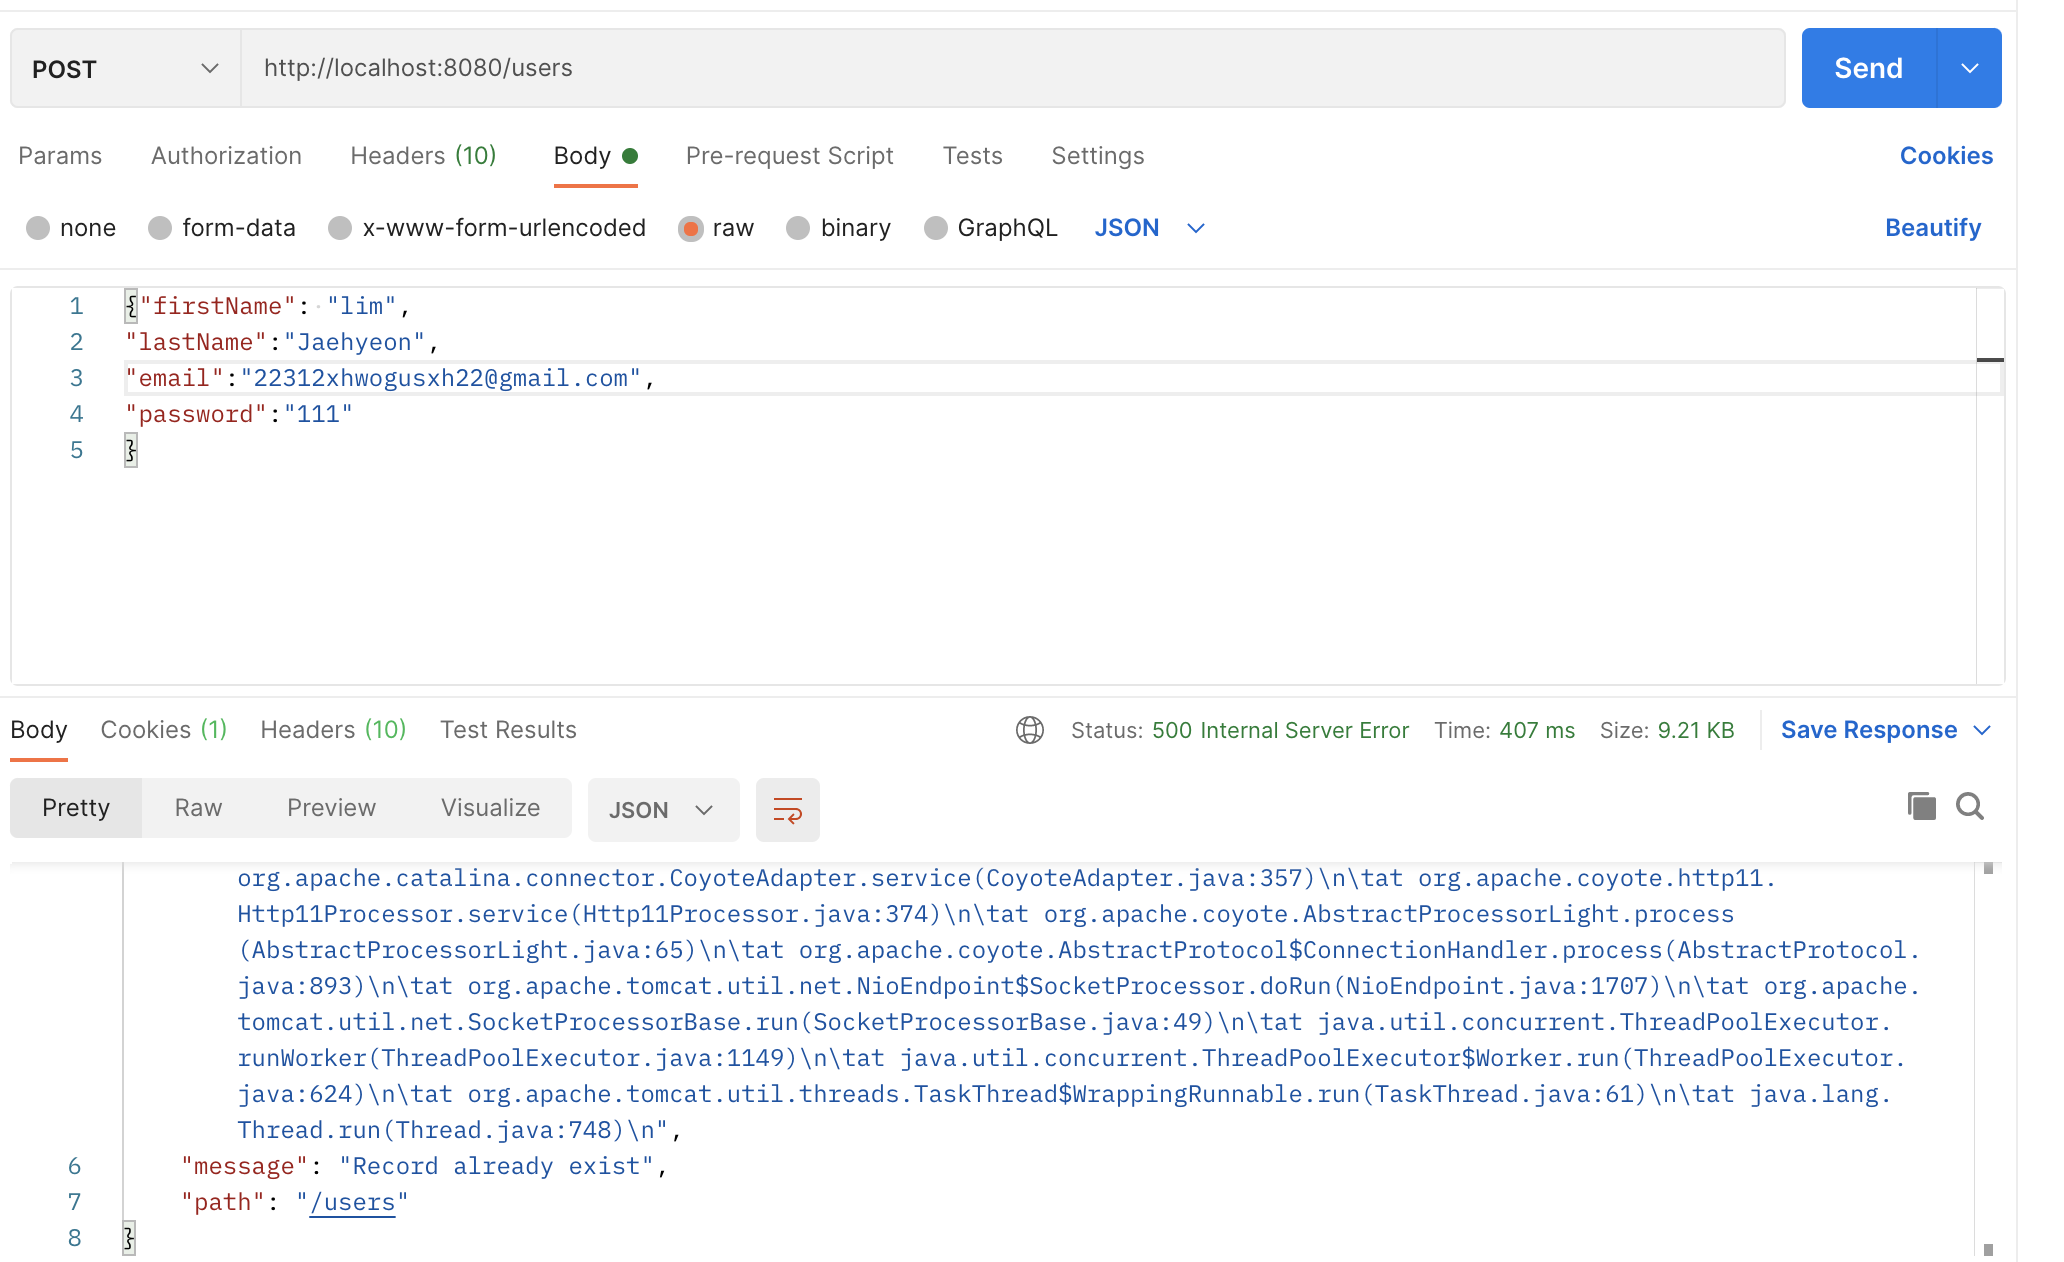Open the Send button dropdown arrow
The width and height of the screenshot is (2064, 1262).
pyautogui.click(x=1969, y=68)
